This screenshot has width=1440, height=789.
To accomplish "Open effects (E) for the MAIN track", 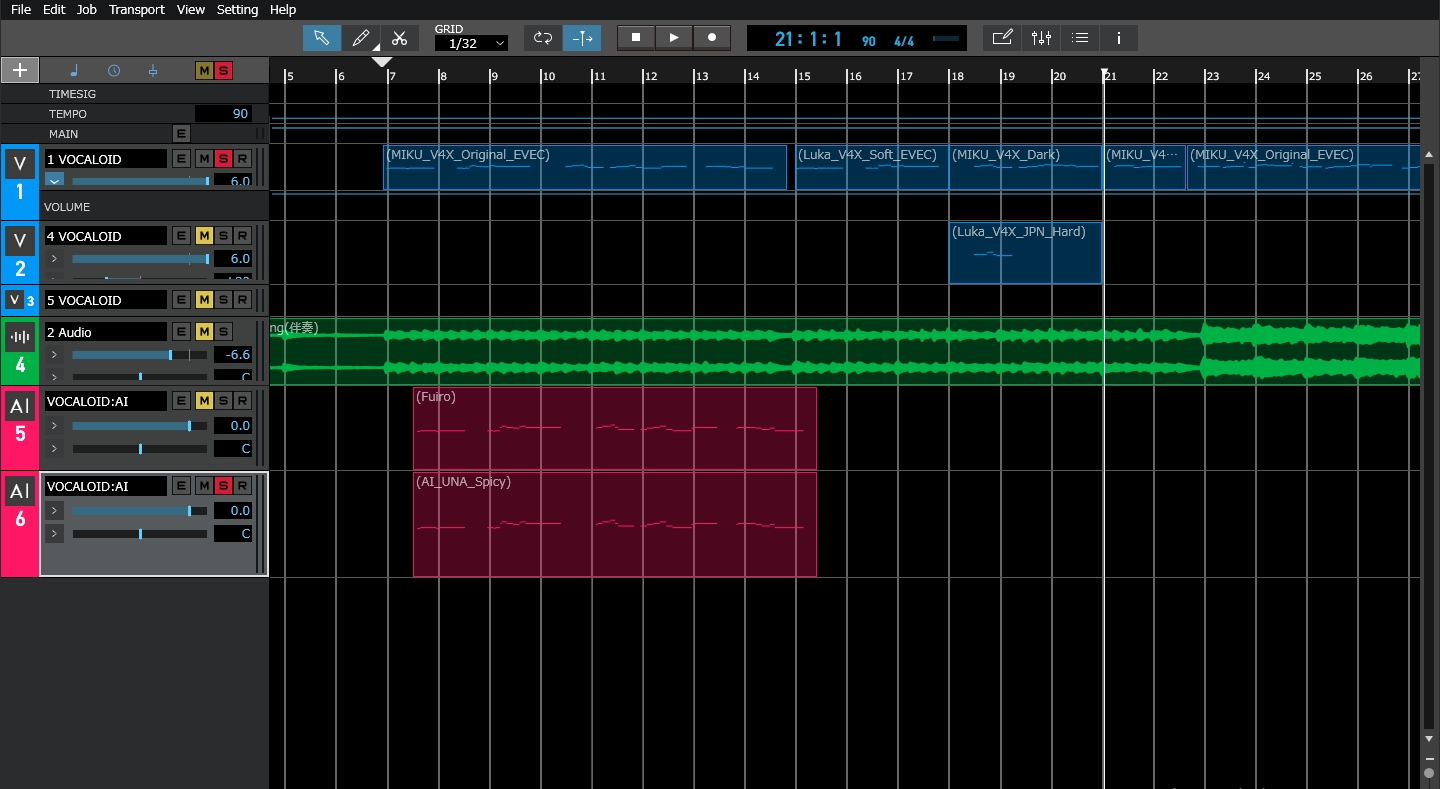I will click(x=181, y=133).
